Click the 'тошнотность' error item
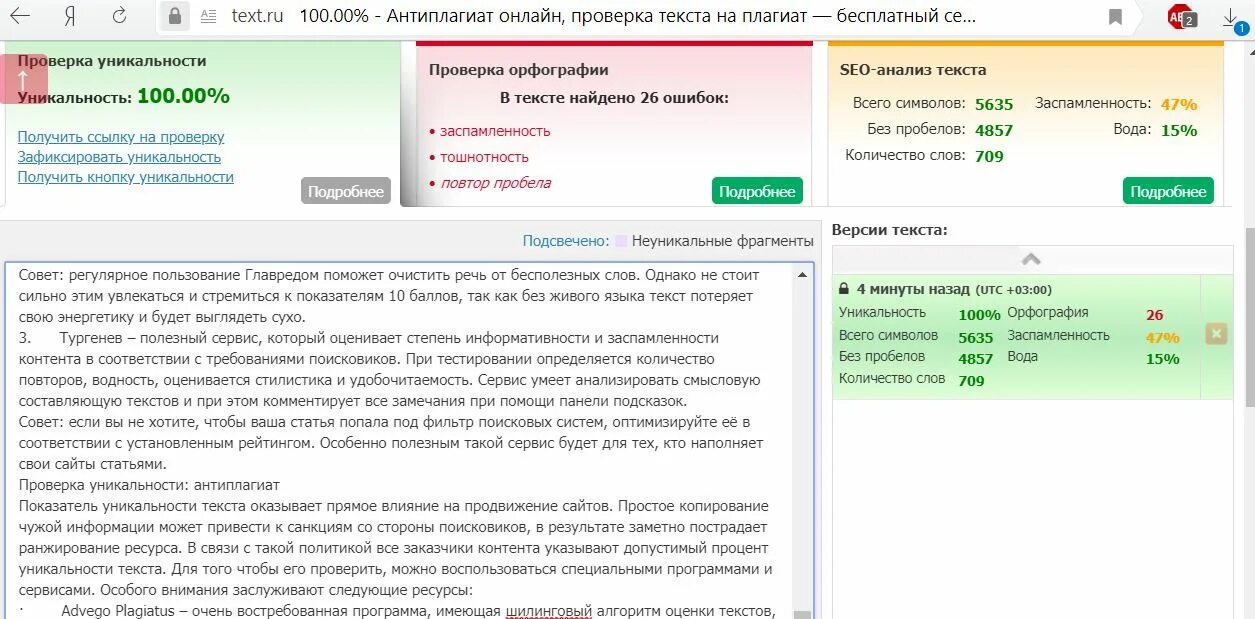Screen dimensions: 1255x619 pyautogui.click(x=484, y=157)
